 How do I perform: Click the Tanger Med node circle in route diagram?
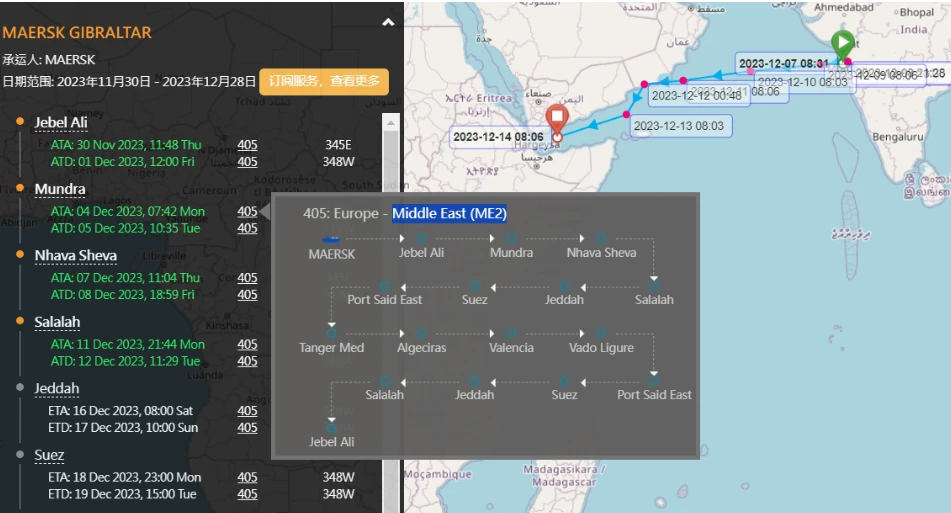pos(331,334)
